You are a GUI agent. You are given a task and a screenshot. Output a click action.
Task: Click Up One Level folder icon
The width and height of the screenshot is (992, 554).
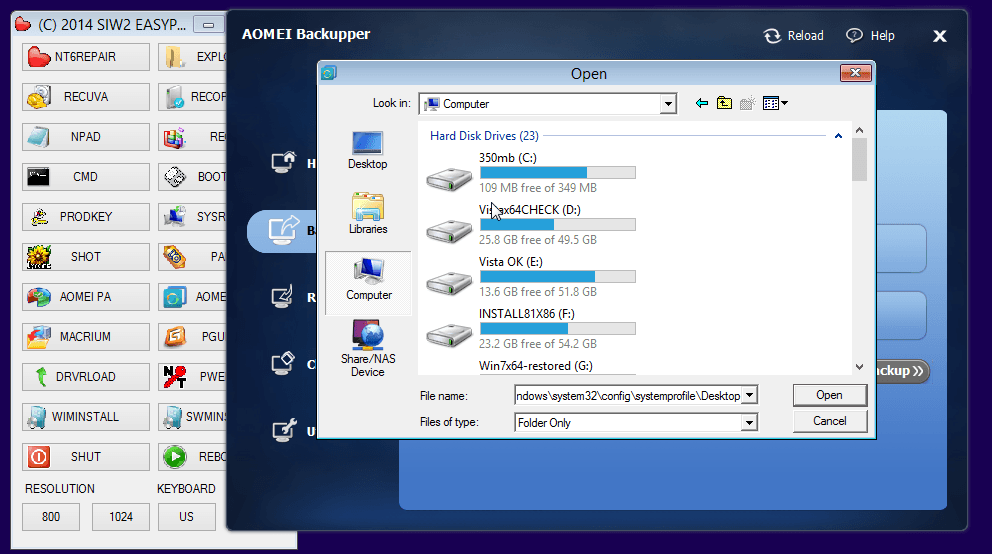724,103
